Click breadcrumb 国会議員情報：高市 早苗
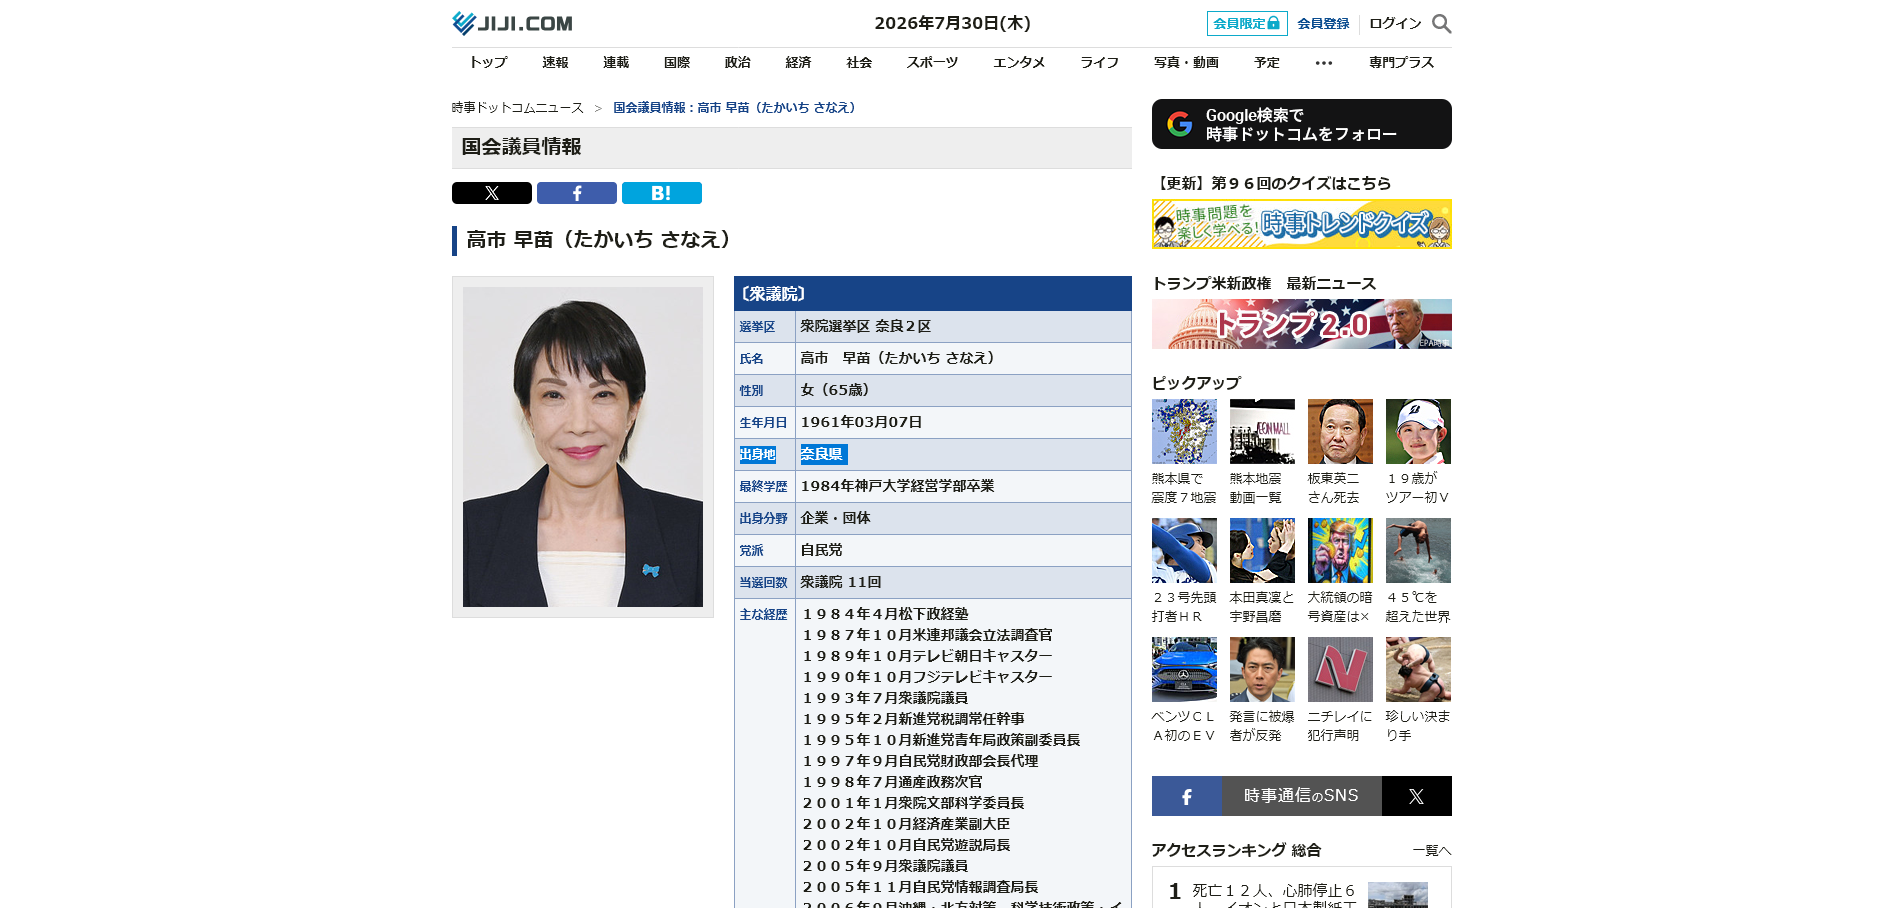The image size is (1903, 908). [734, 107]
